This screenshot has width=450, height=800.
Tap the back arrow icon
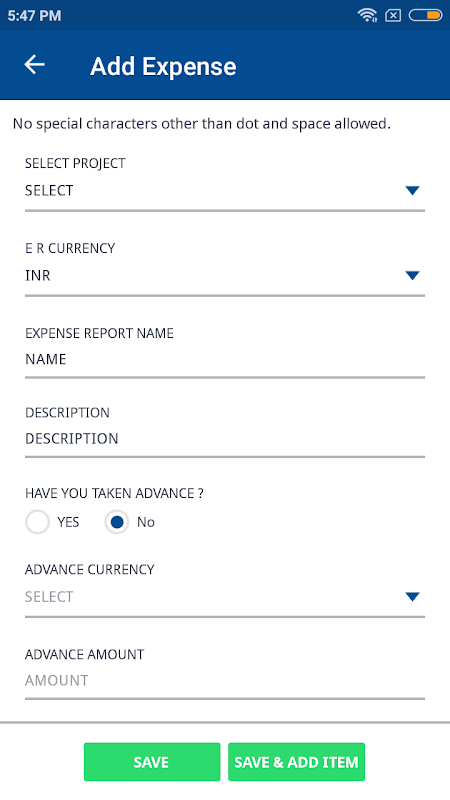[x=35, y=65]
